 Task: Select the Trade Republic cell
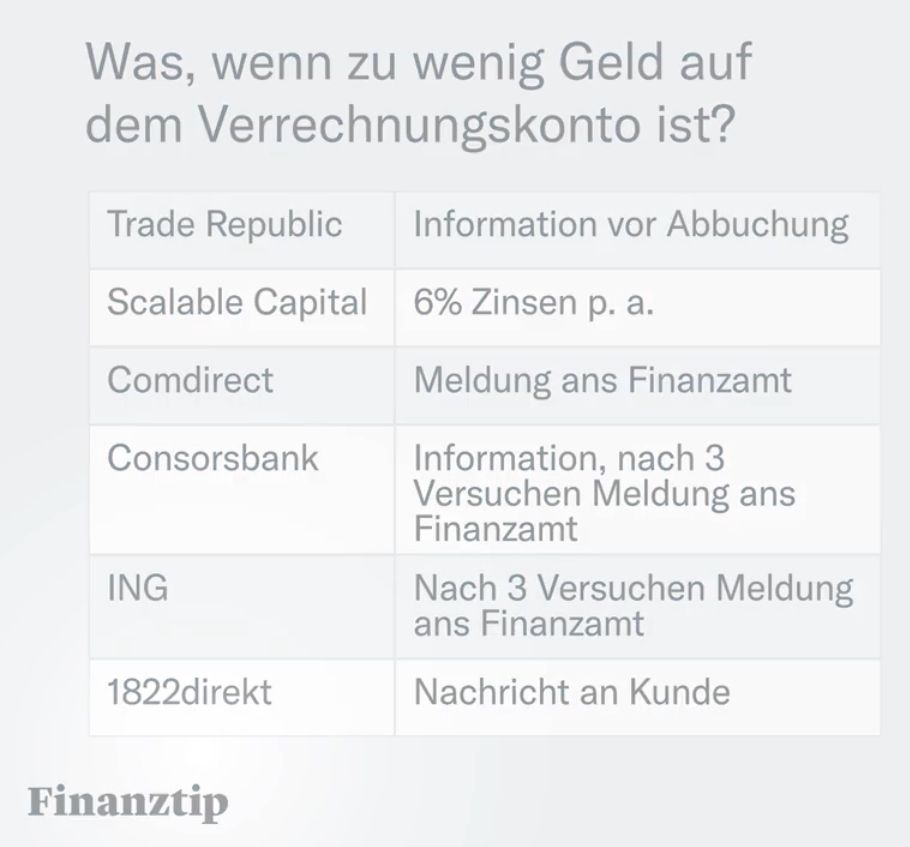pyautogui.click(x=224, y=224)
